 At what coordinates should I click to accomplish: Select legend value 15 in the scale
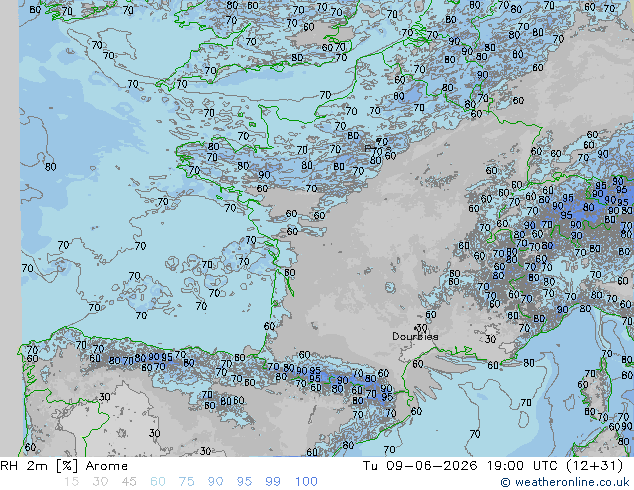click(71, 482)
